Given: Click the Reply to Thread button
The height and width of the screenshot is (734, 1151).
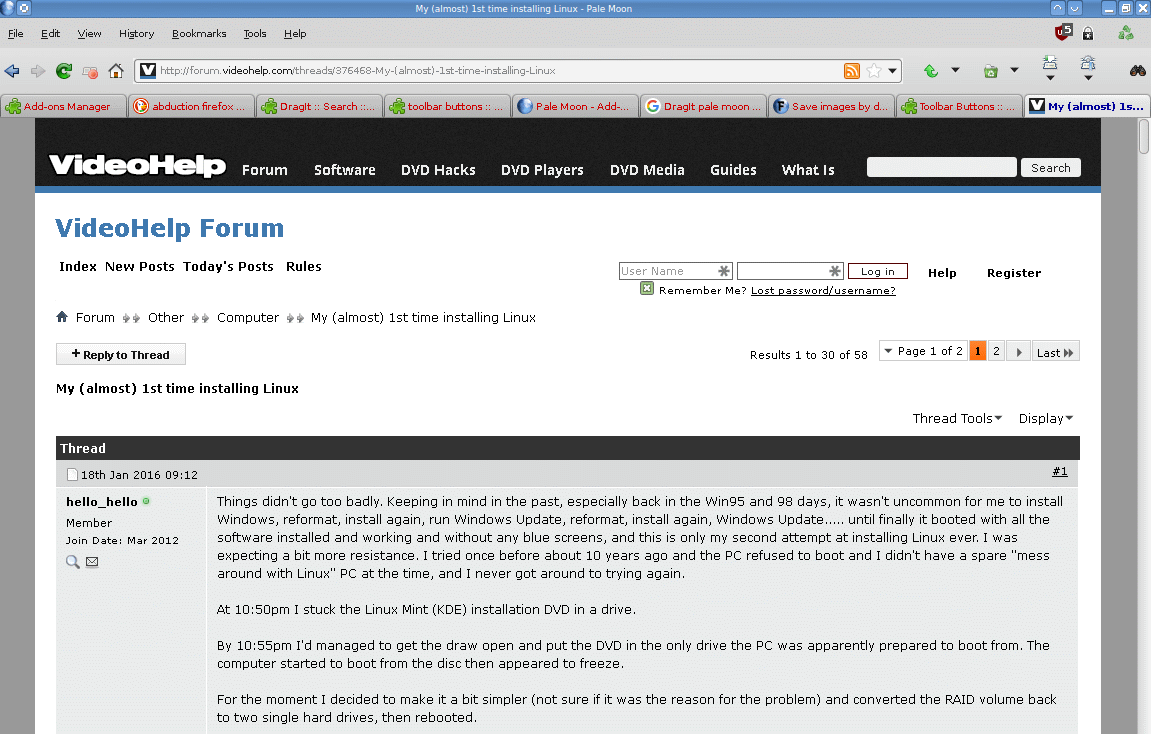Looking at the screenshot, I should (120, 355).
